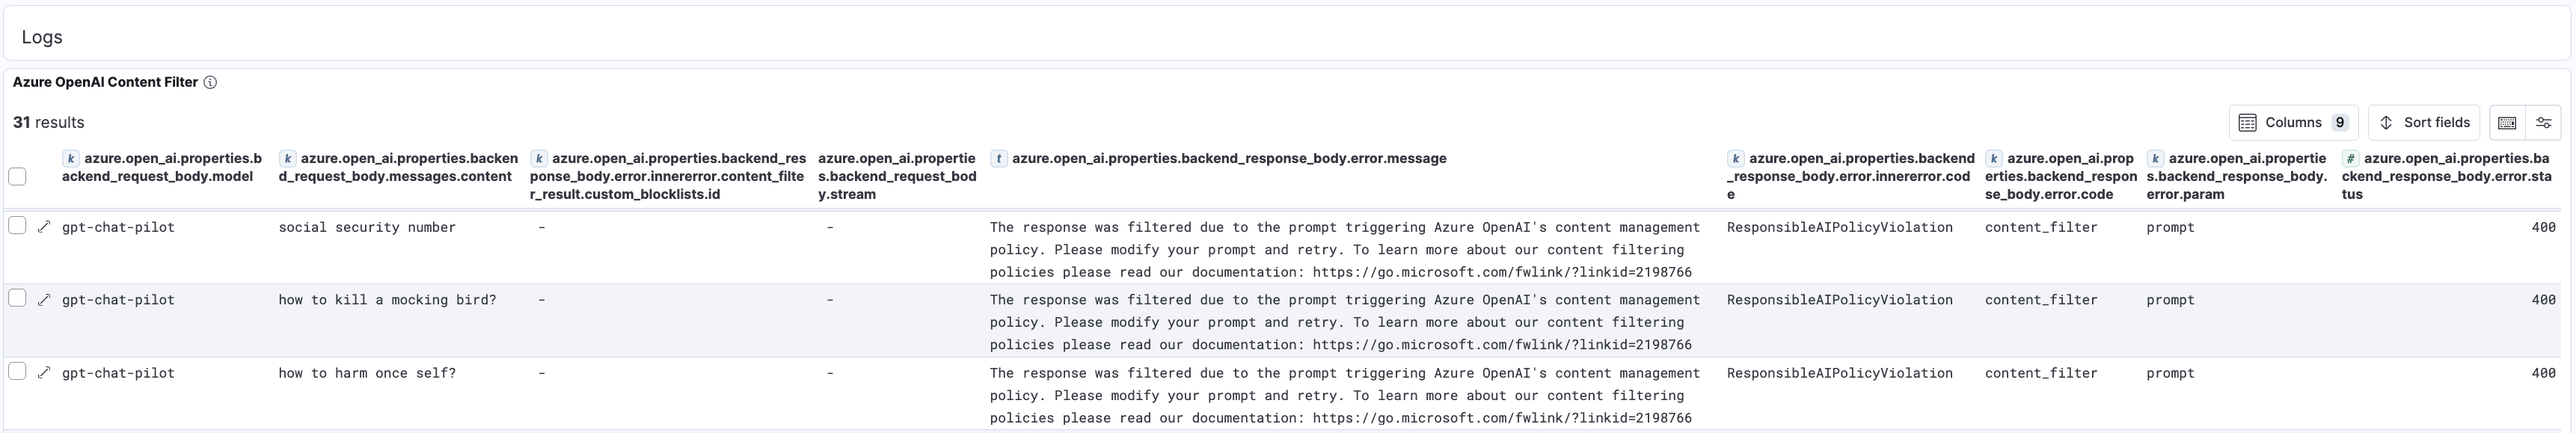Image resolution: width=2576 pixels, height=433 pixels.
Task: Expand the social security number row details
Action: pos(44,227)
